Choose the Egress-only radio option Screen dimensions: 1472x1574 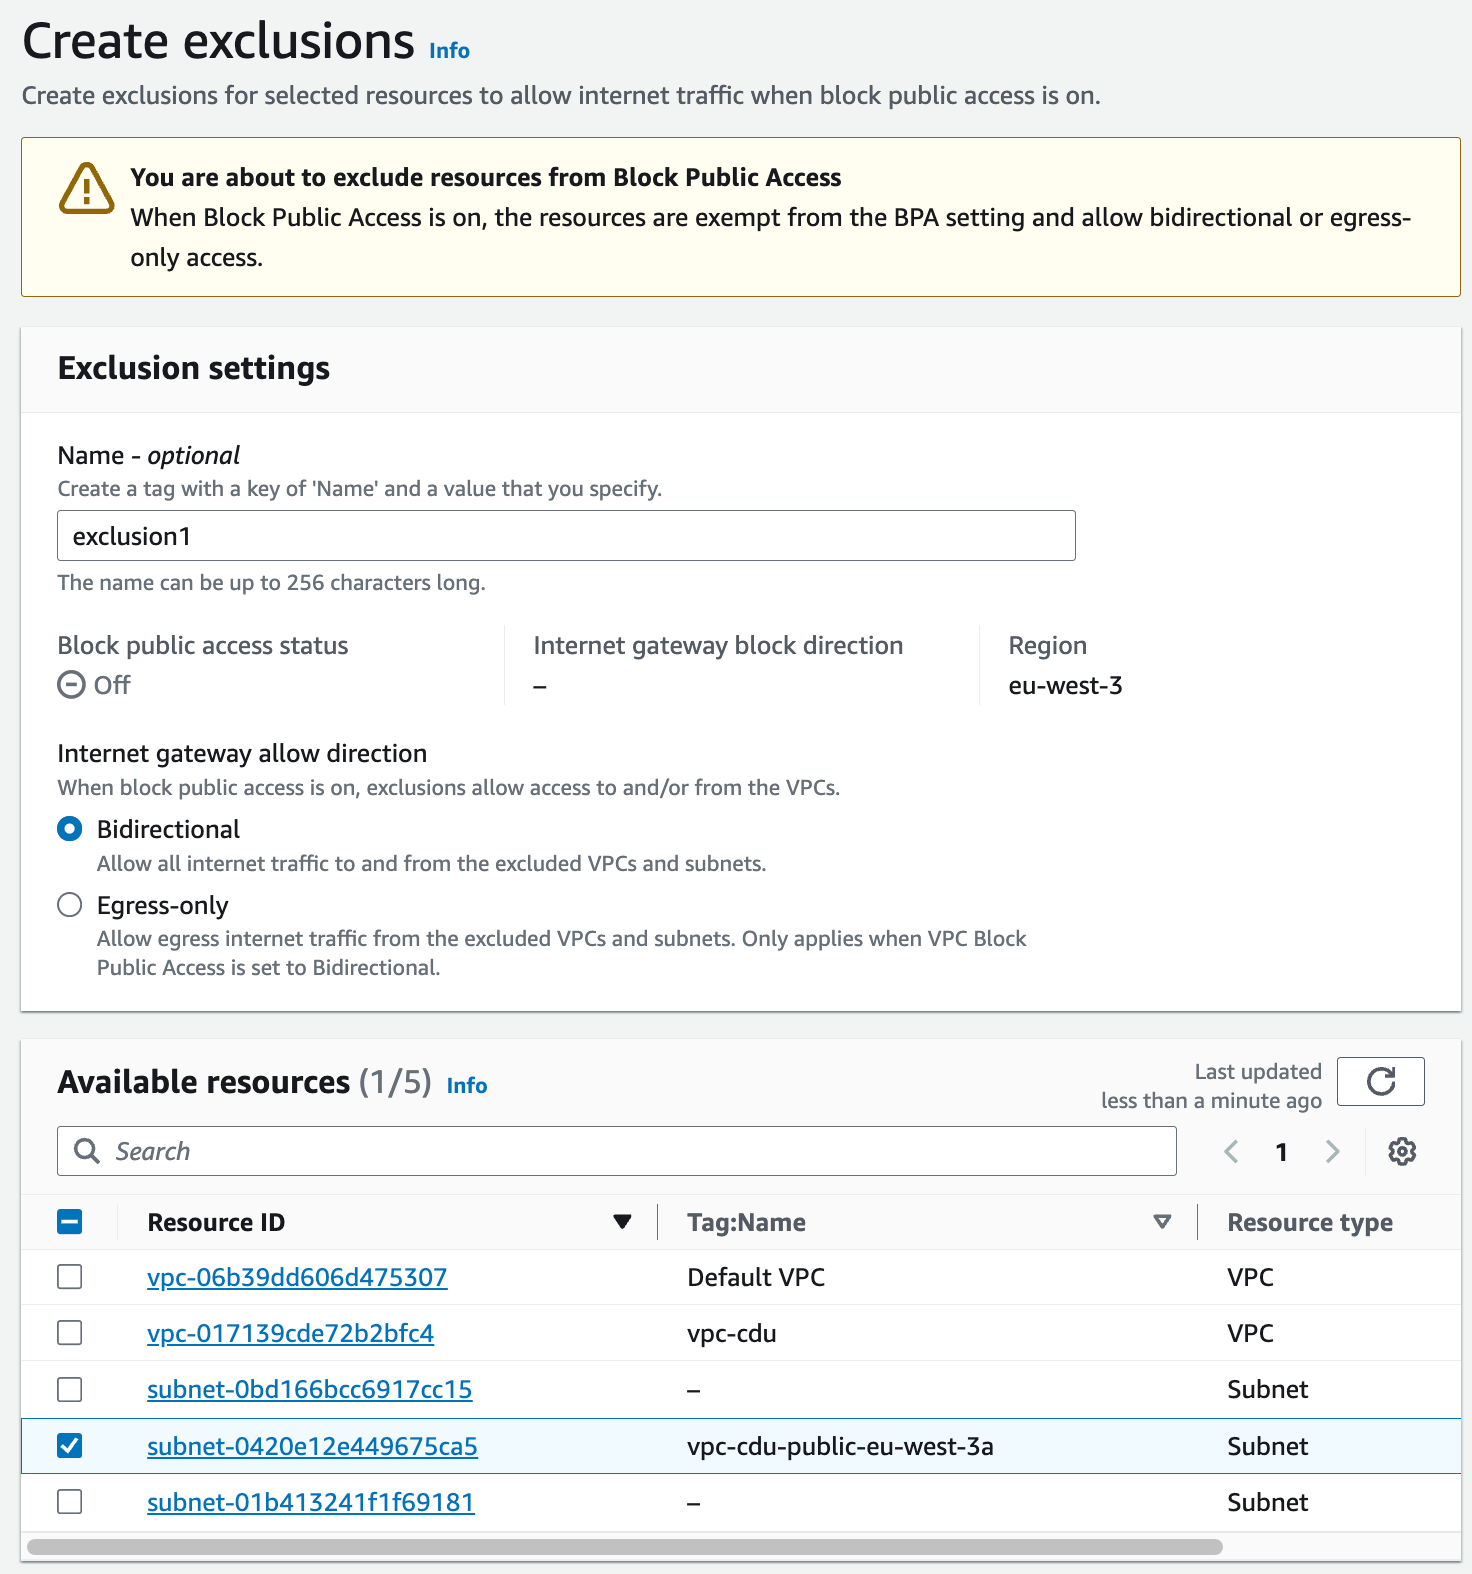(x=70, y=905)
